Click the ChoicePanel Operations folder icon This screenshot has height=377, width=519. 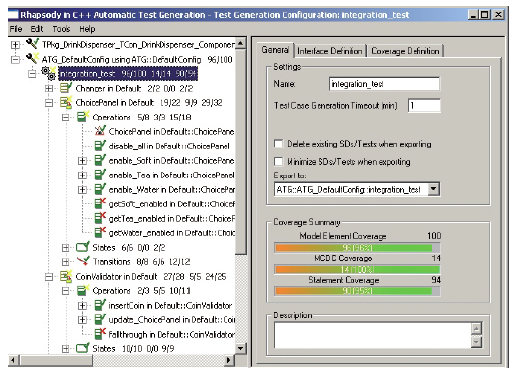[x=83, y=117]
